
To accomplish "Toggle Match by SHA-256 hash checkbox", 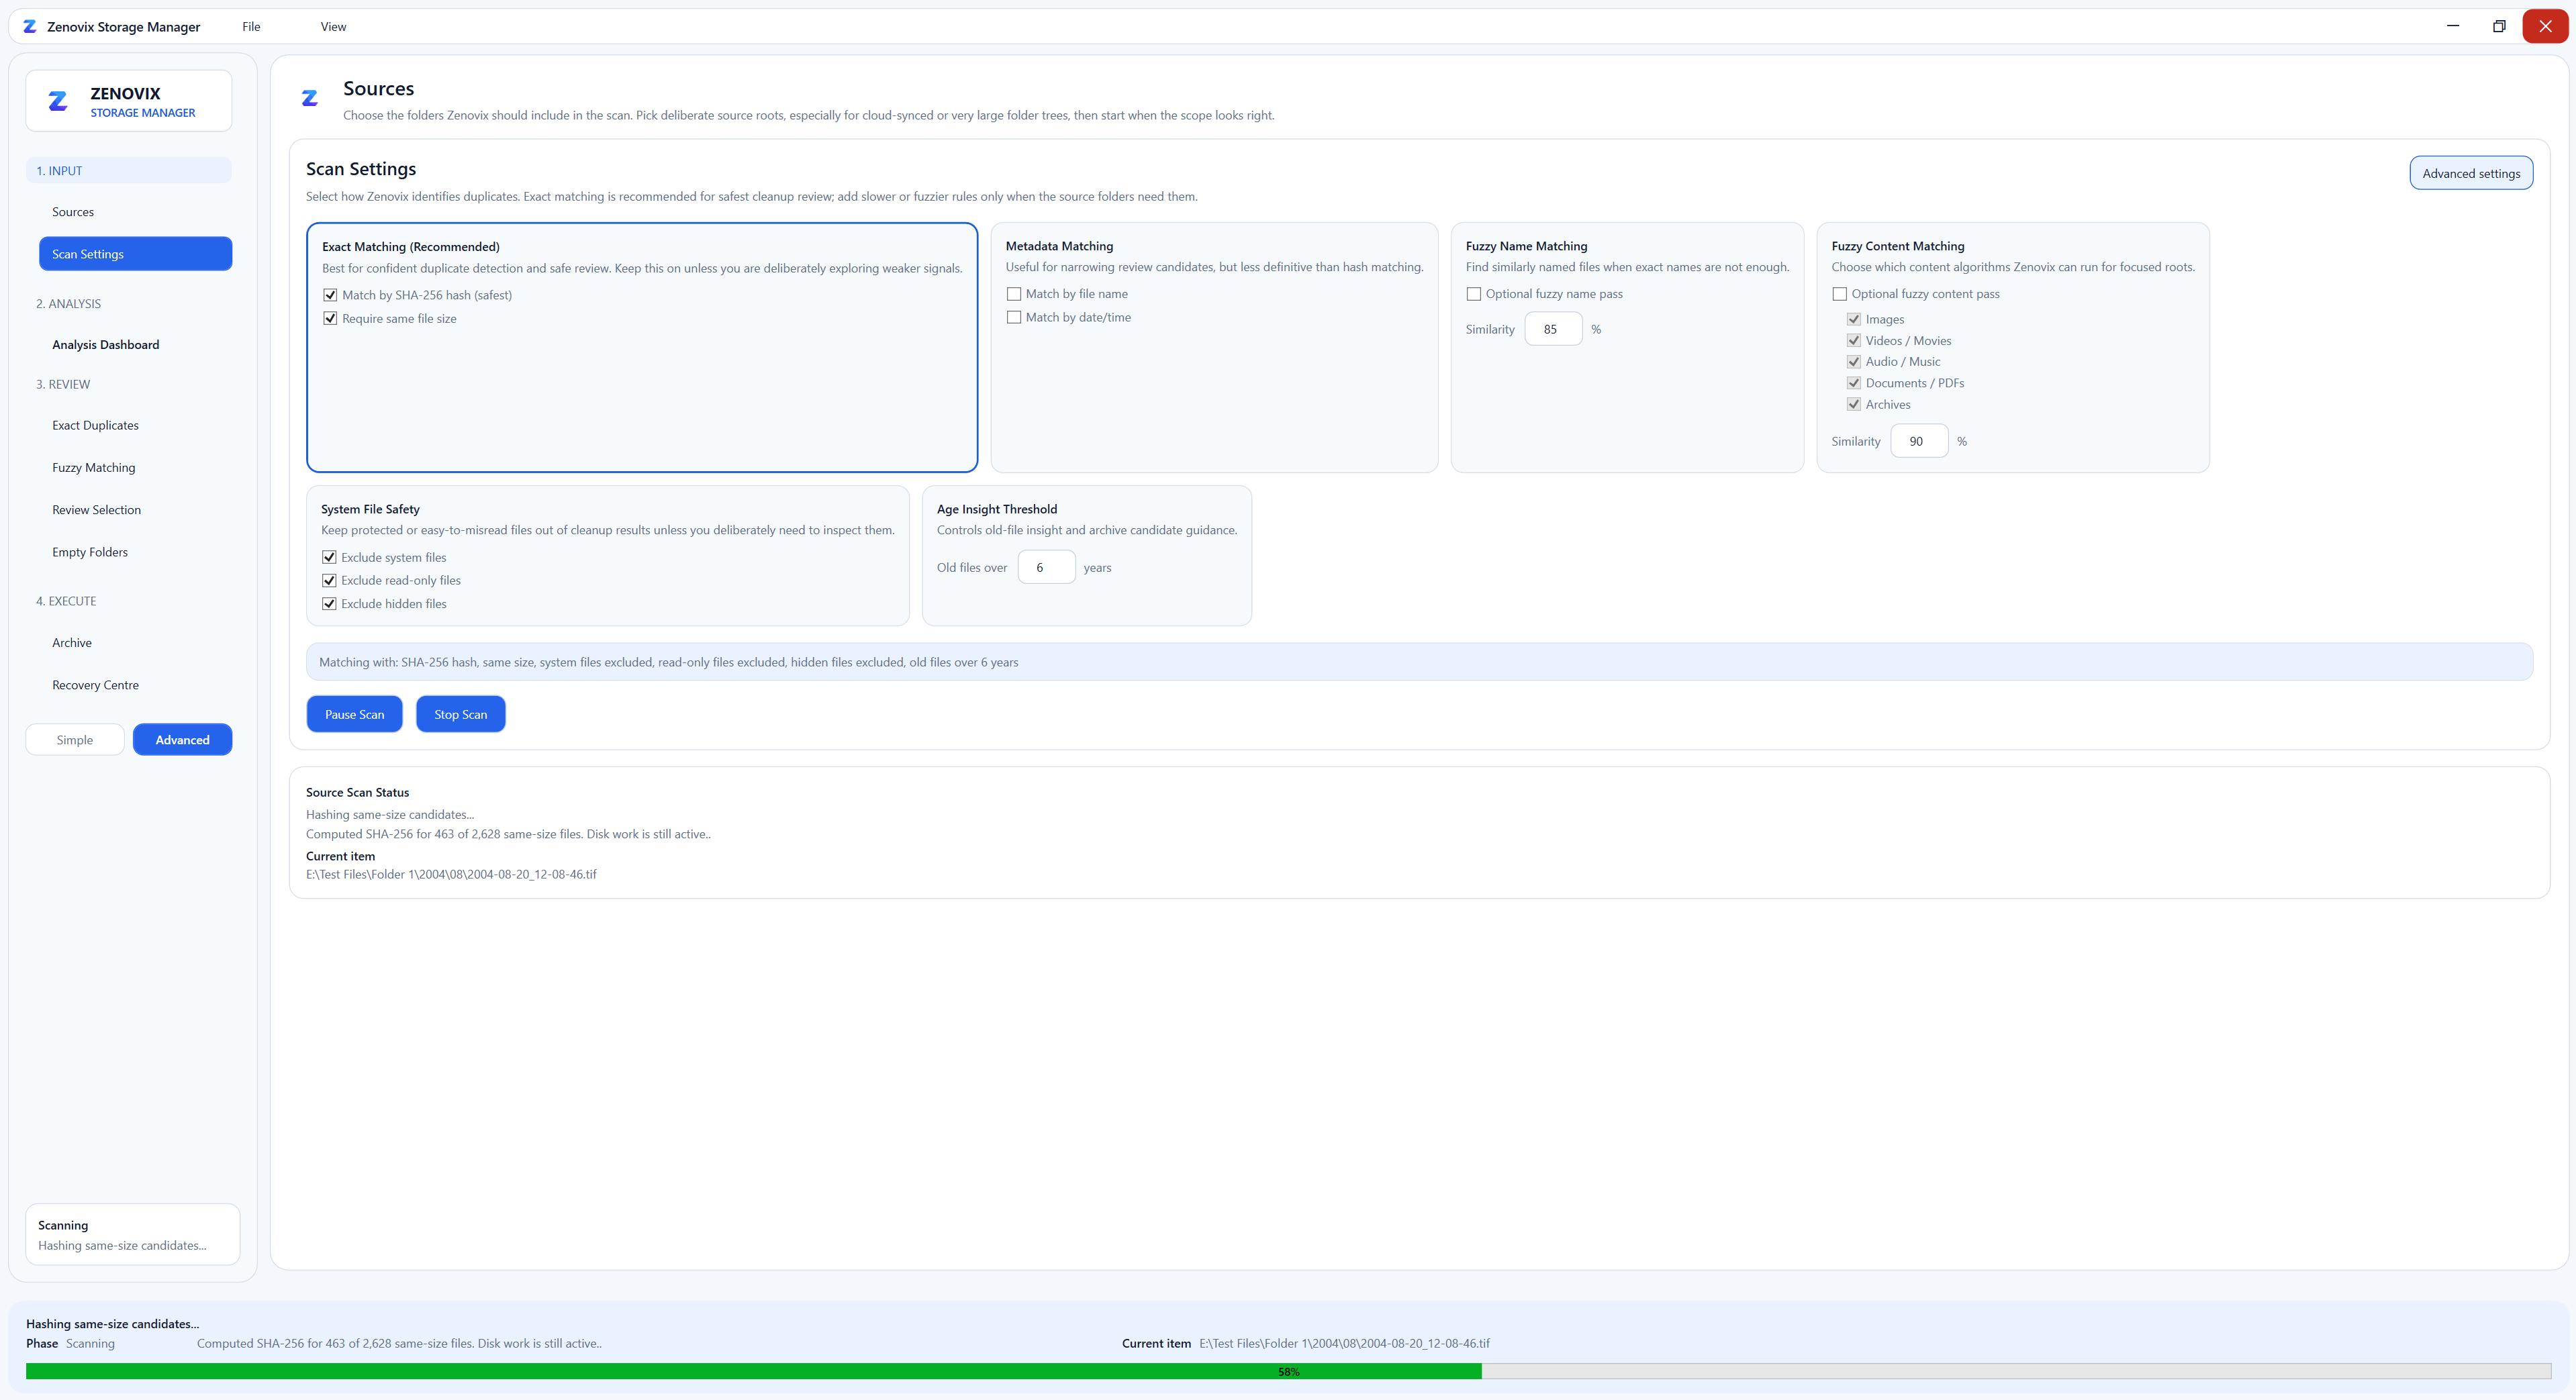I will click(330, 295).
